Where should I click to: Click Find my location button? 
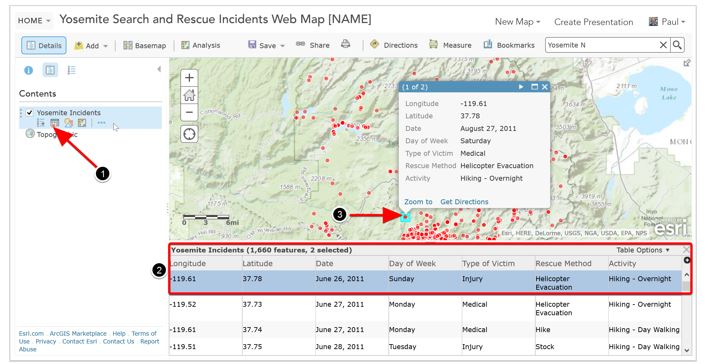[x=189, y=134]
